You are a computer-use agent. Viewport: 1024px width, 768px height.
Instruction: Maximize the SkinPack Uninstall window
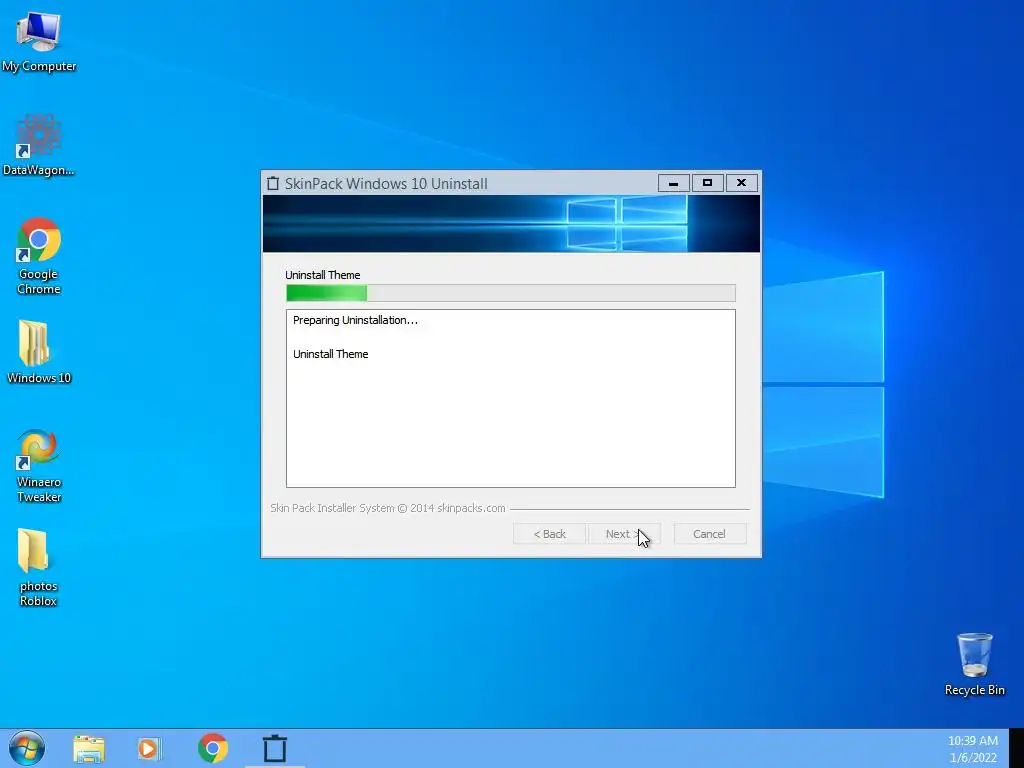pos(707,183)
